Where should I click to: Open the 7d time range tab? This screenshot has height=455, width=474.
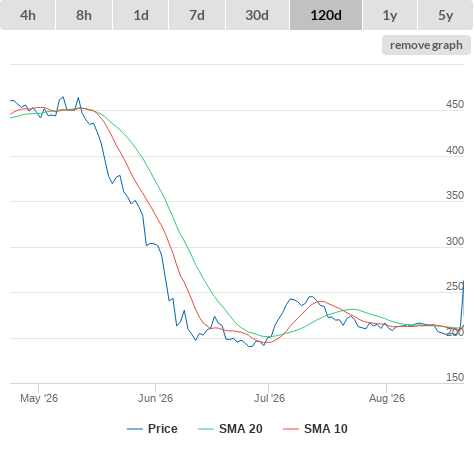tap(197, 15)
